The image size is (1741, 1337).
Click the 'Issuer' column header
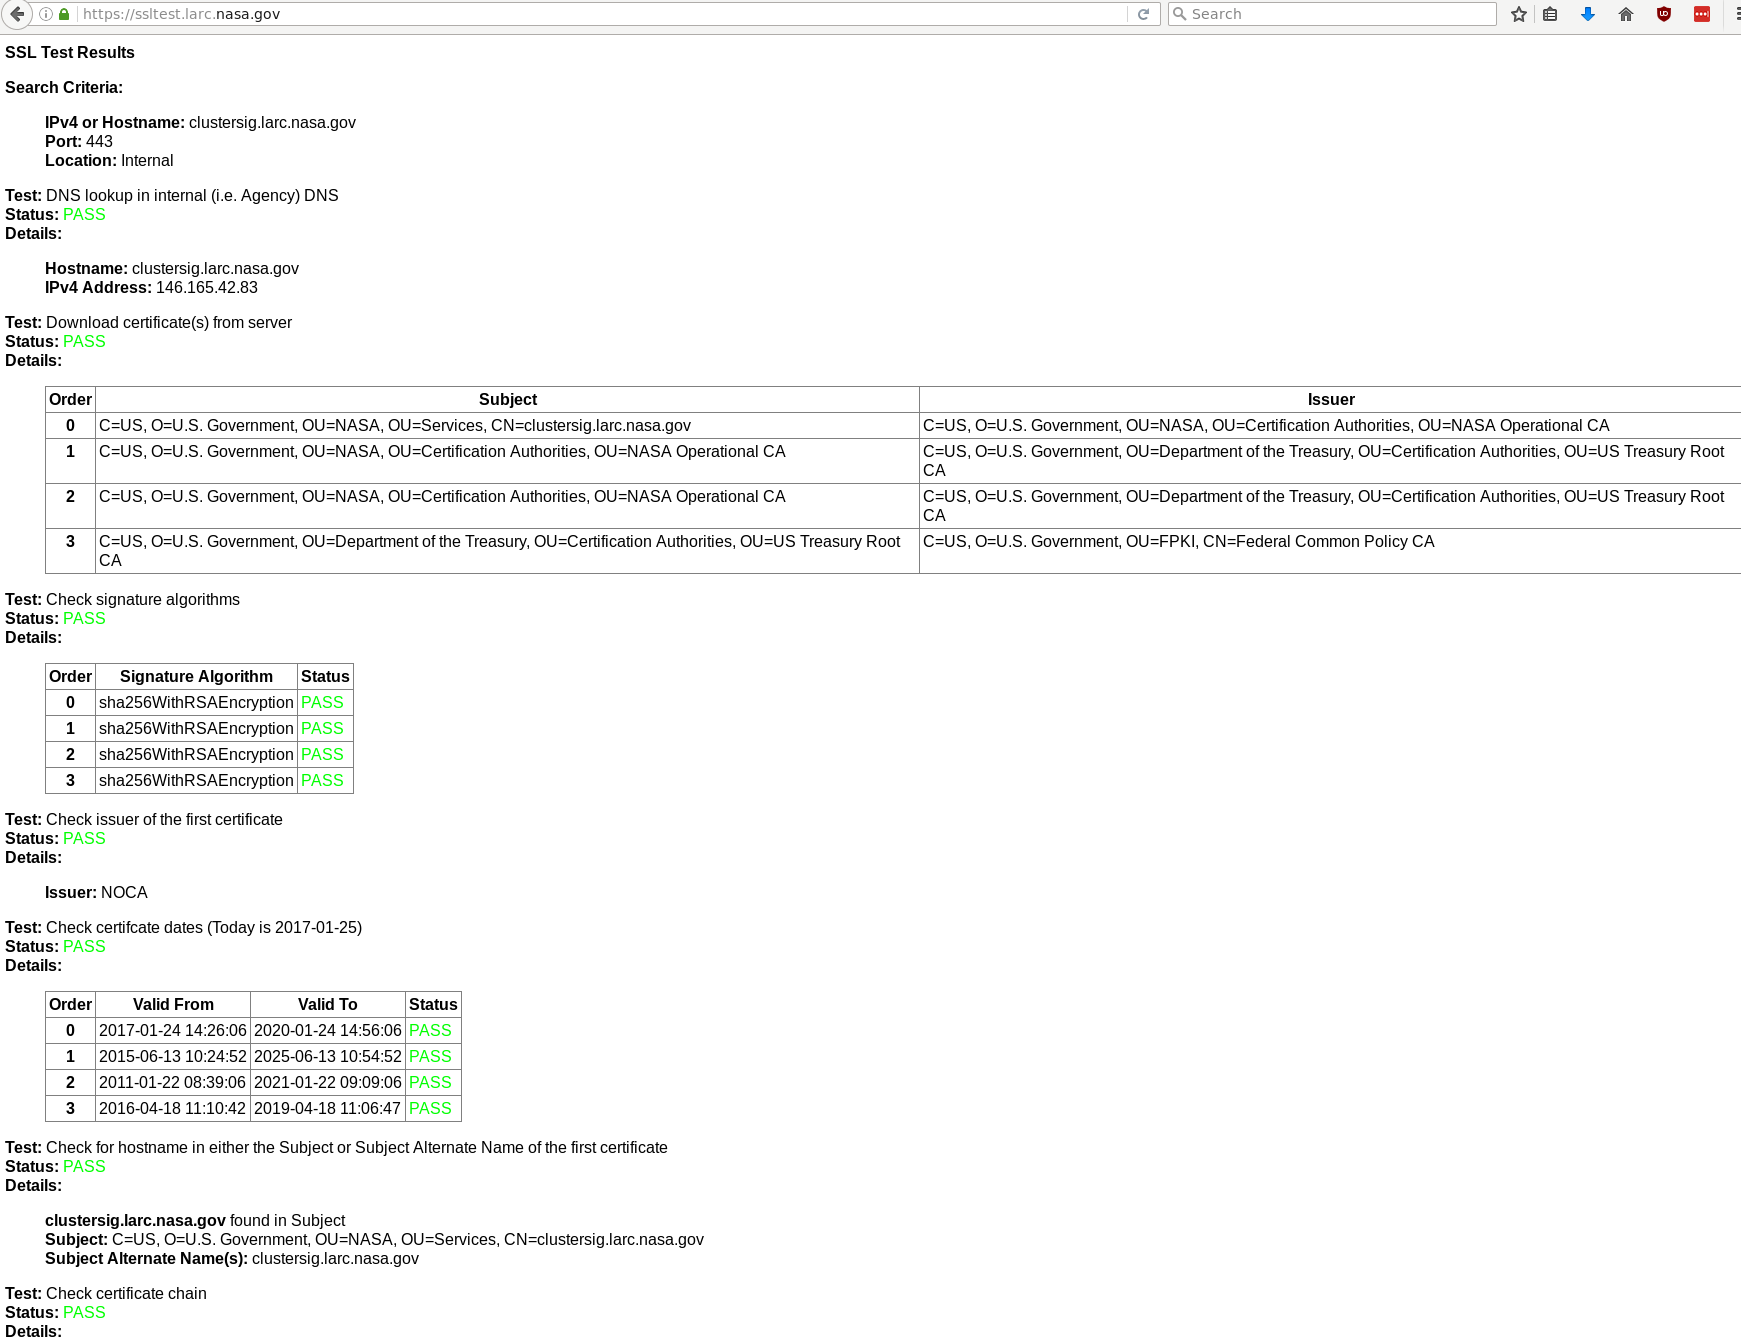point(1331,399)
